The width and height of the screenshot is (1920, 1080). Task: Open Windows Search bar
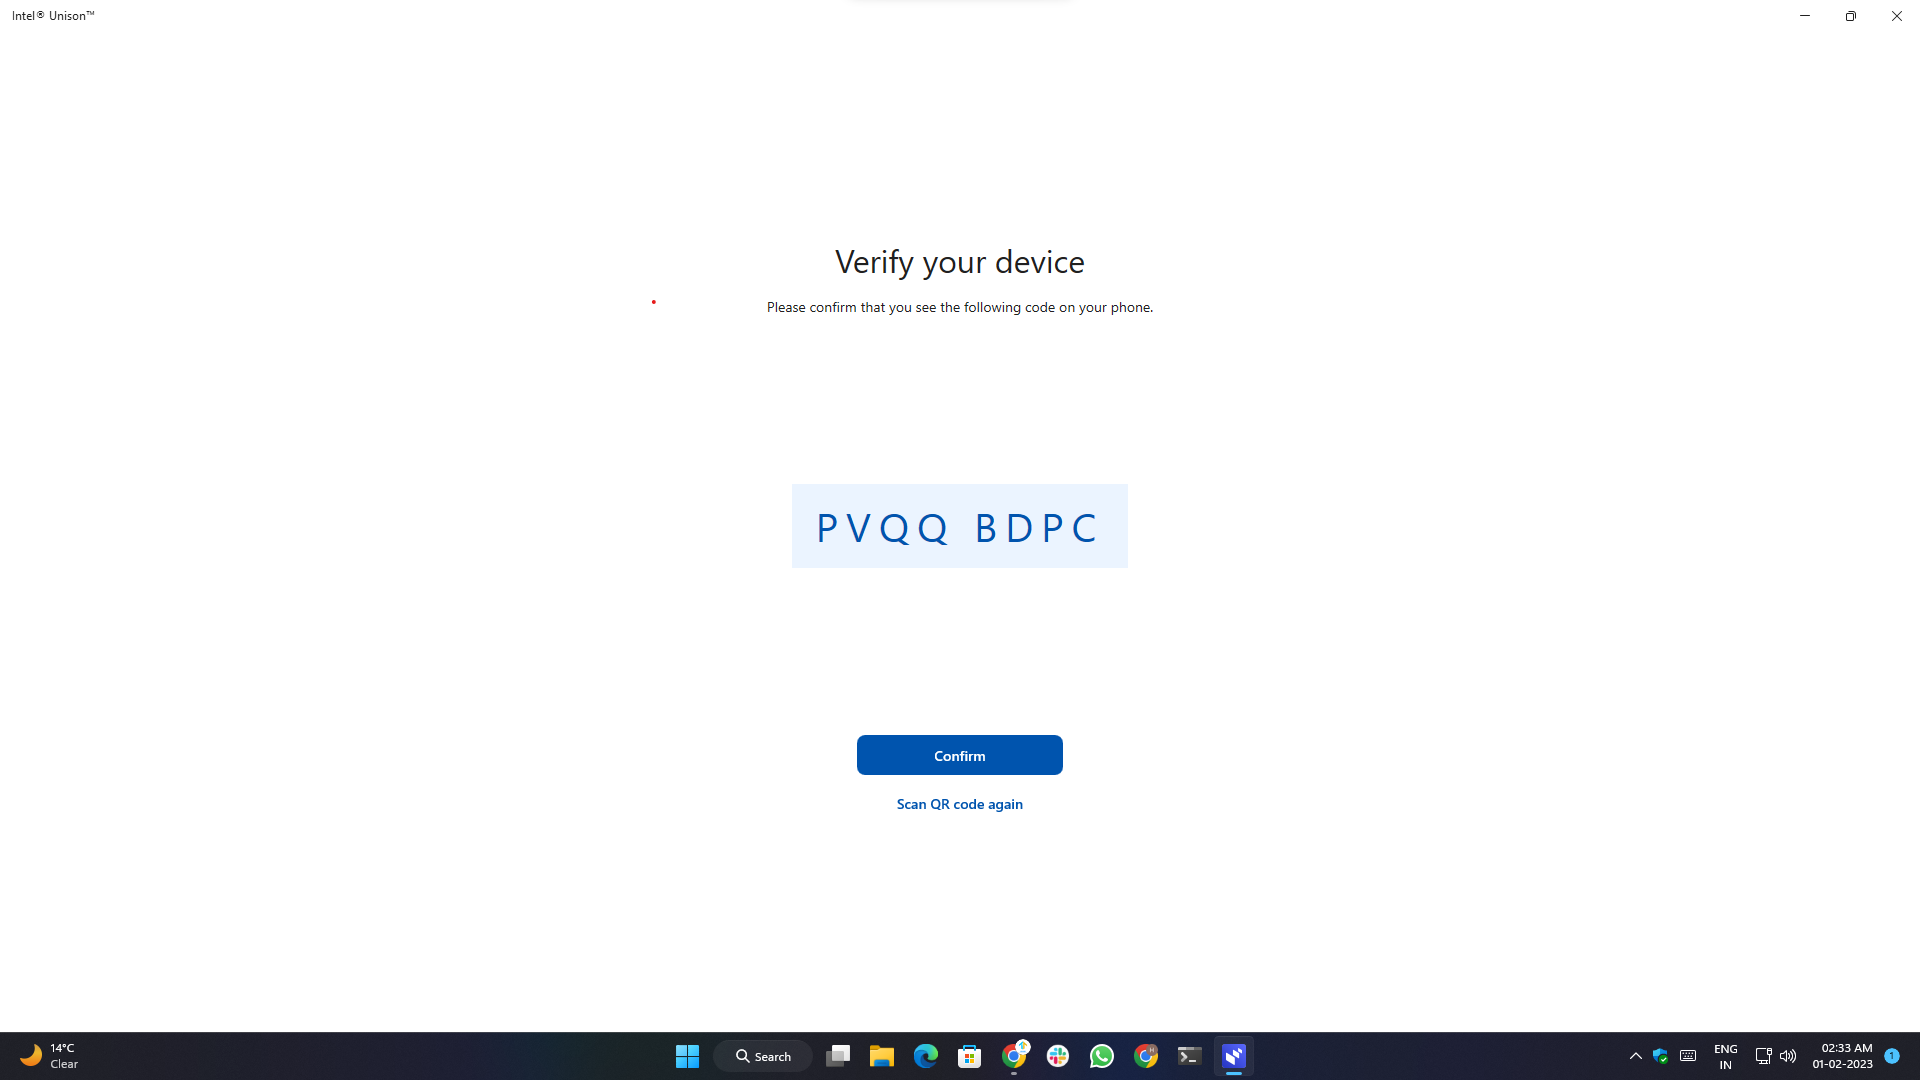point(764,1055)
